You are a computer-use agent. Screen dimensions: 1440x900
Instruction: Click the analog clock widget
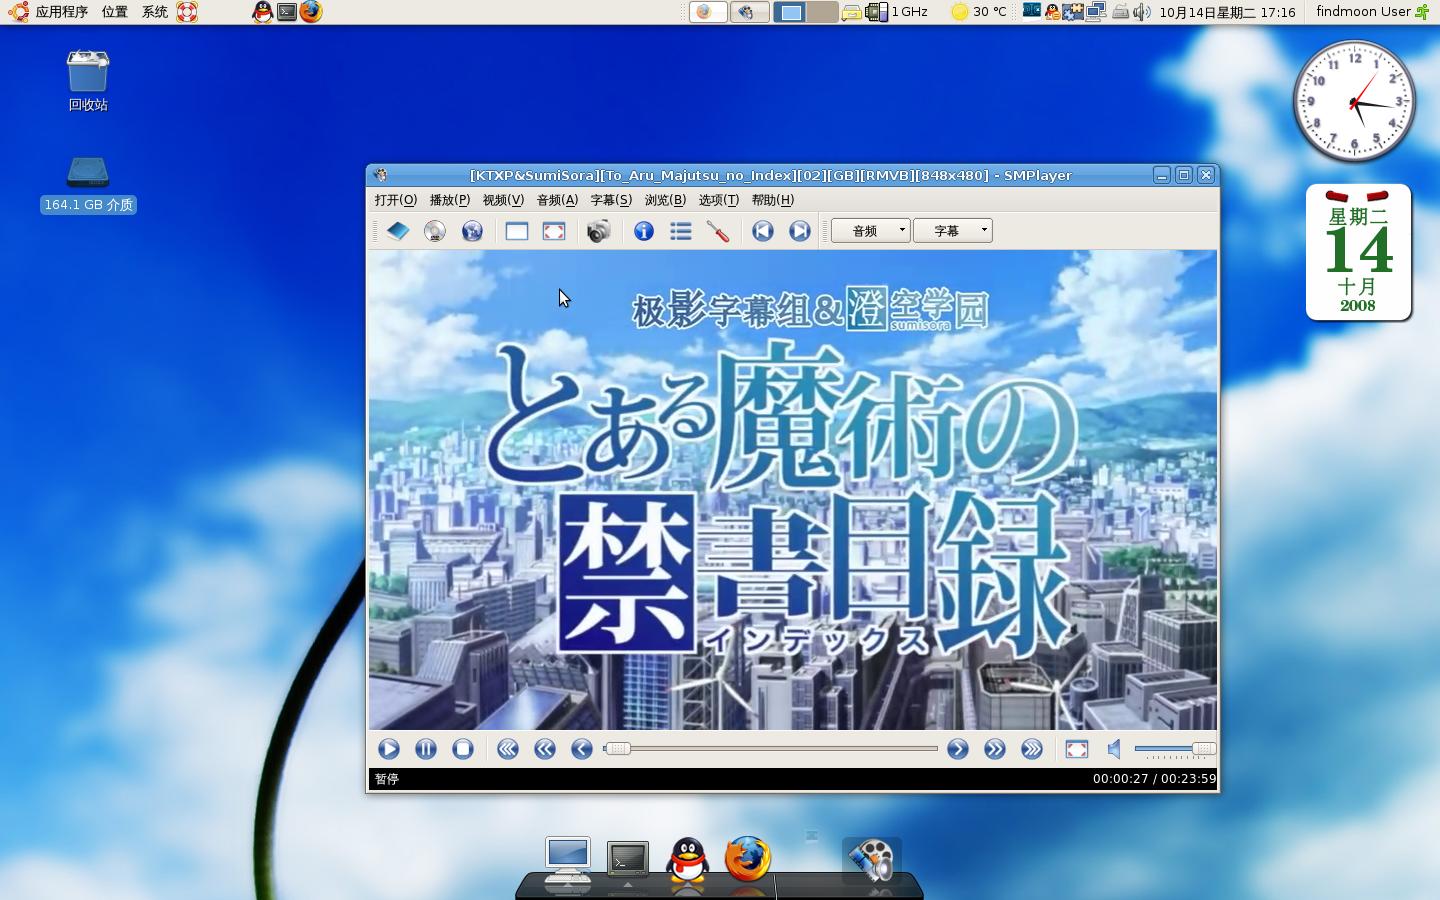[x=1354, y=102]
